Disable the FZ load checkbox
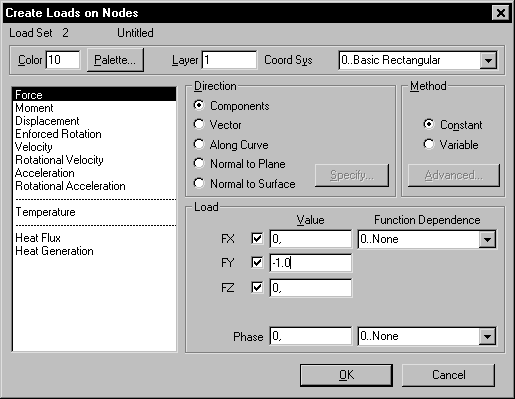Screen dimensions: 515x399 [257, 287]
